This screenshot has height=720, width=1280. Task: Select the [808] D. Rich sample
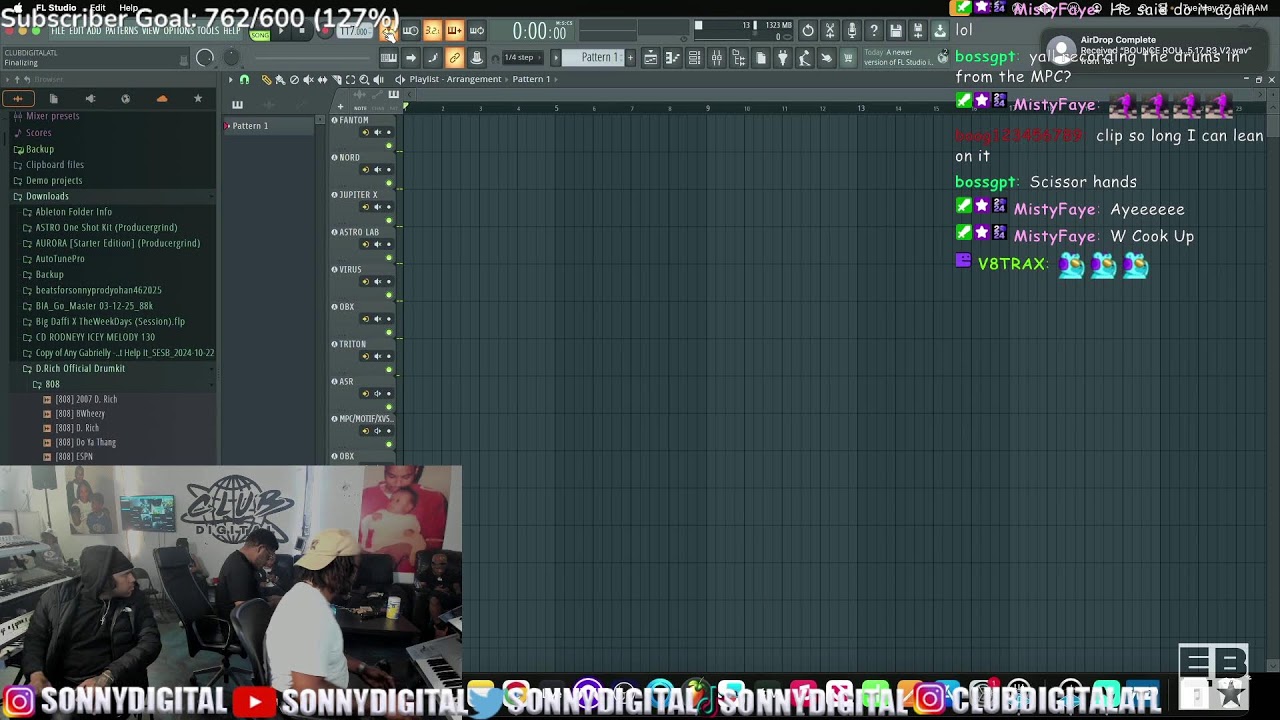tap(77, 428)
